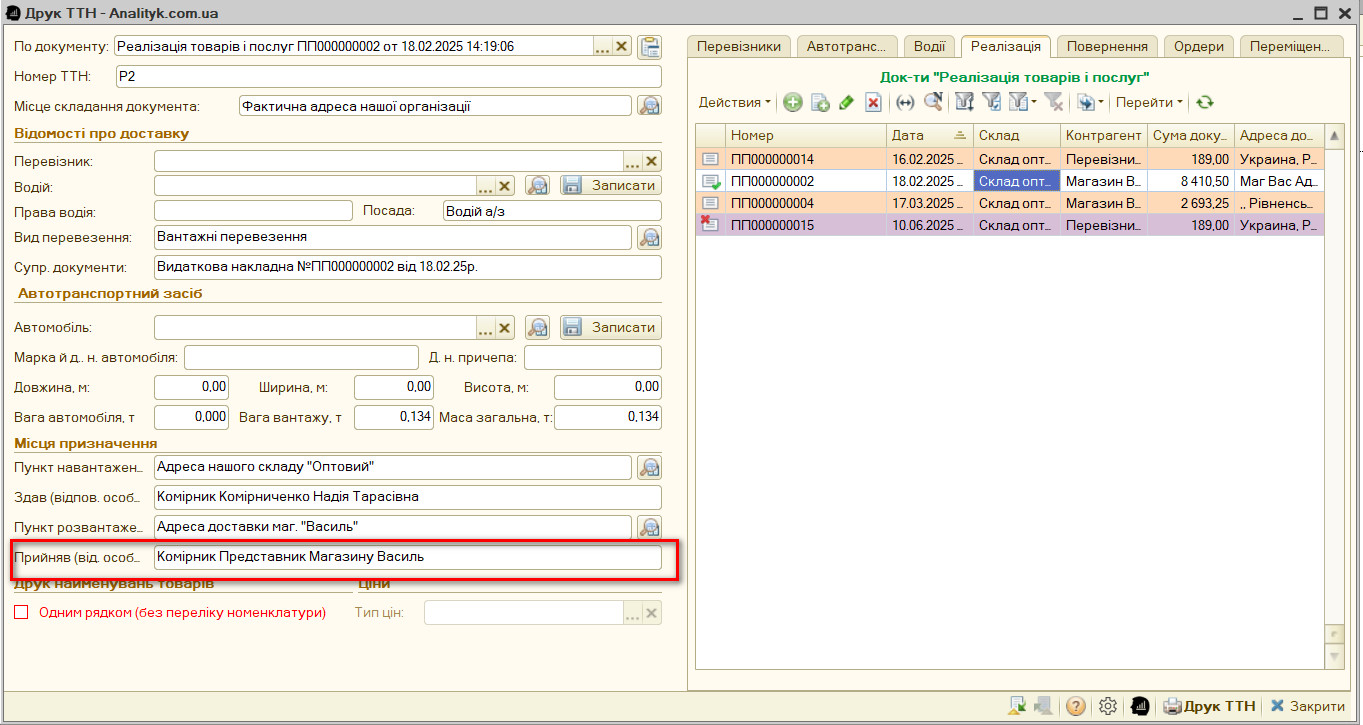
Task: Toggle the 'Одним рядком' checkbox
Action: coord(21,612)
